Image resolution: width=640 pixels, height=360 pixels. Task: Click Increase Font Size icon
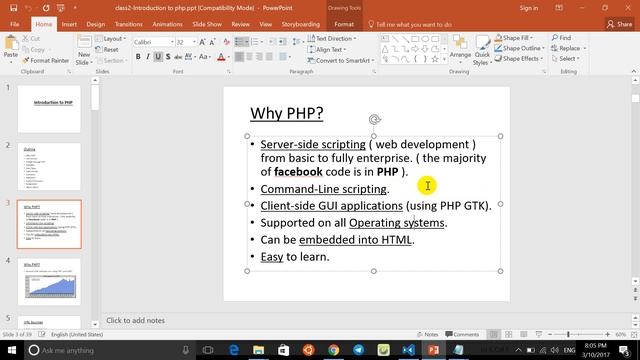click(202, 42)
